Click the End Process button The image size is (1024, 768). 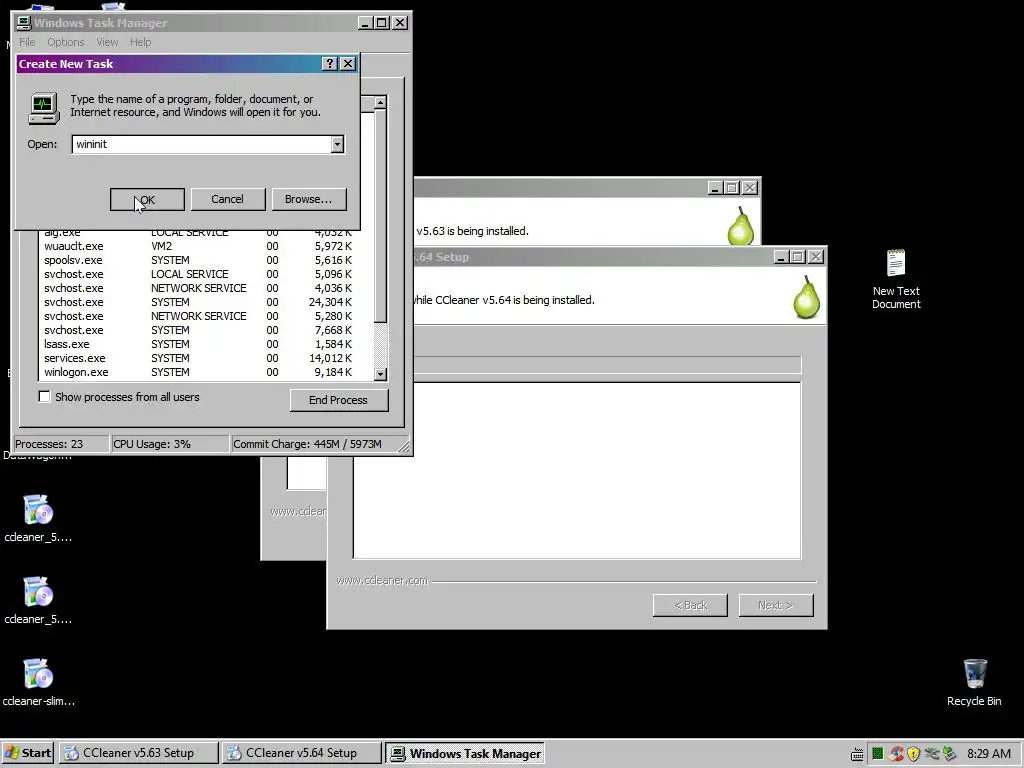tap(338, 400)
